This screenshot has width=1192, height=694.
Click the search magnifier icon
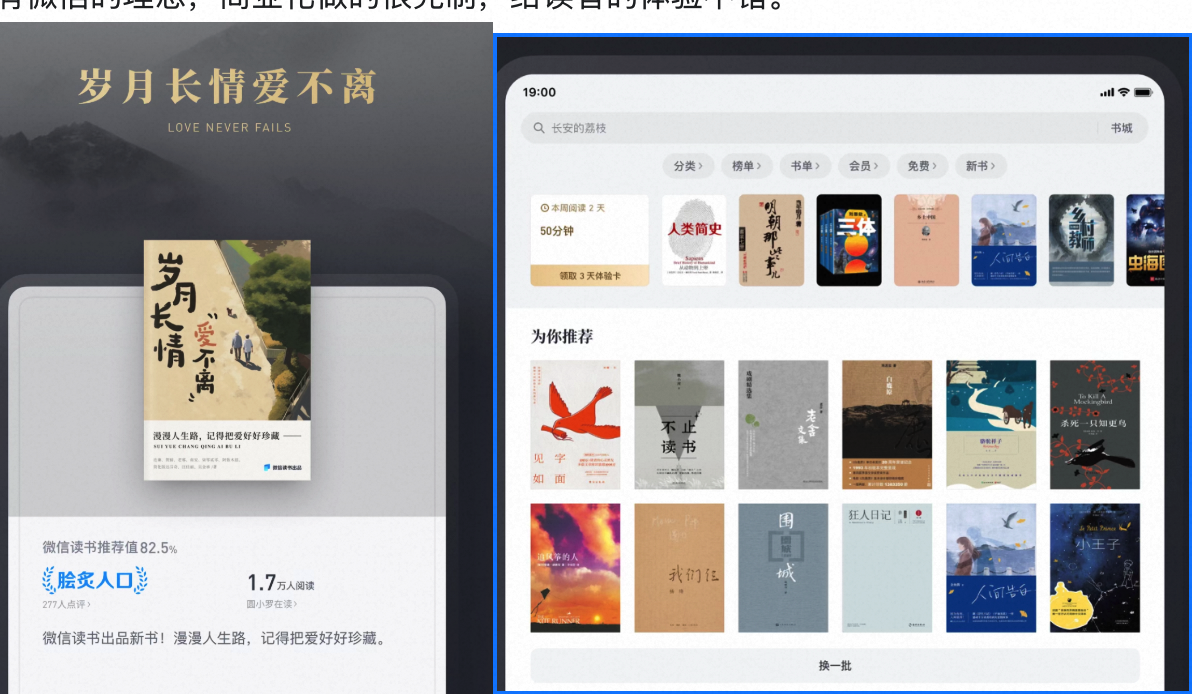pyautogui.click(x=539, y=128)
